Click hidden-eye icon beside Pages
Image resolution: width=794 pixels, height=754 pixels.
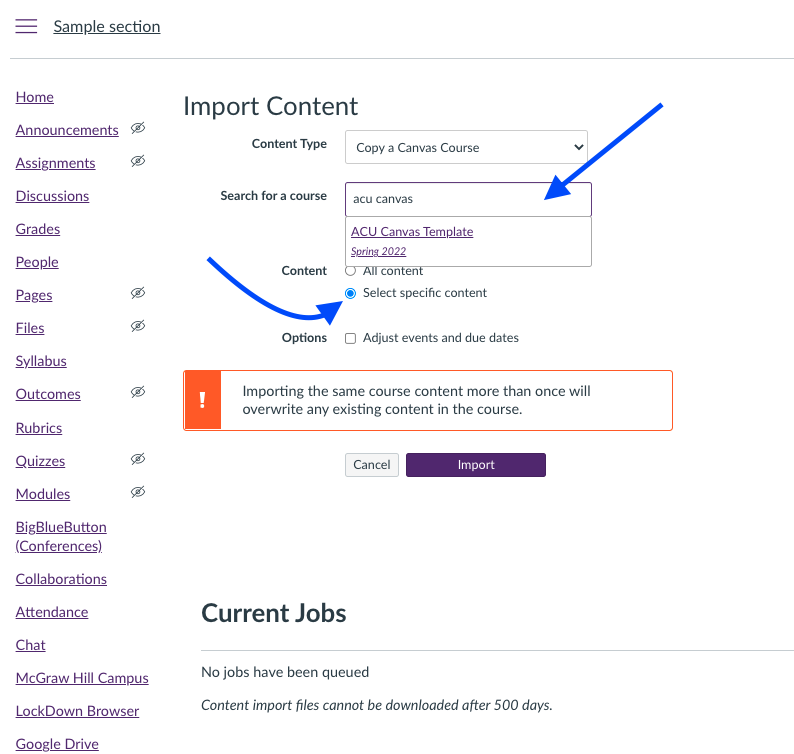[138, 294]
